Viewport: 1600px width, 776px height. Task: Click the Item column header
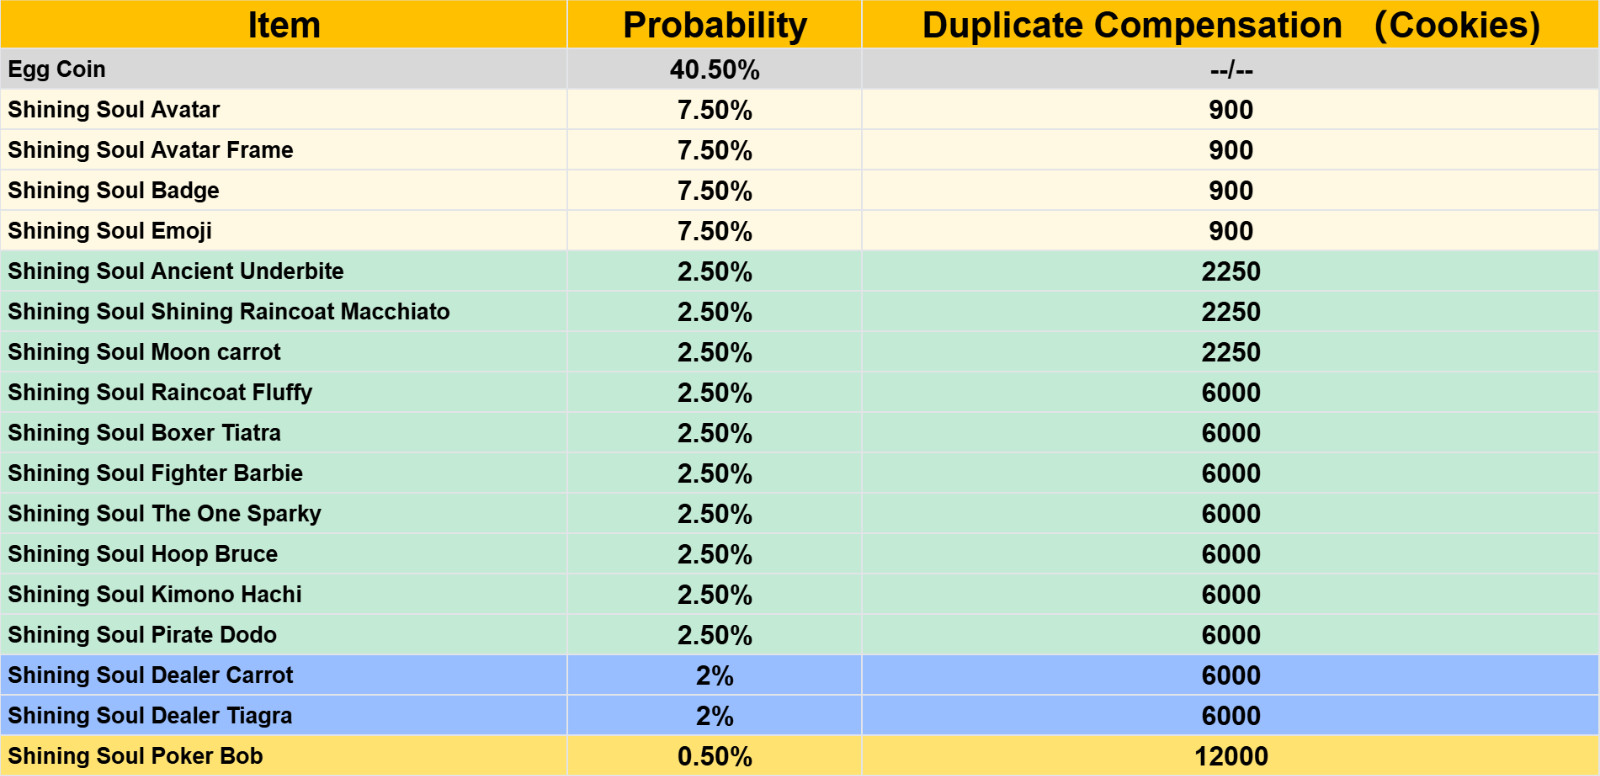tap(284, 24)
